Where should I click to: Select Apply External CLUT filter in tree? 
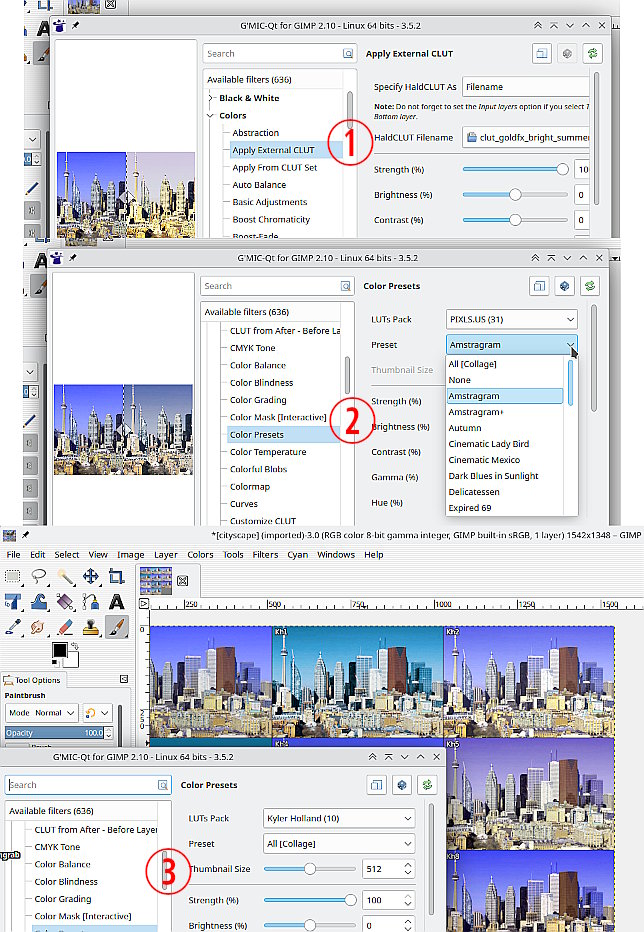pos(274,150)
